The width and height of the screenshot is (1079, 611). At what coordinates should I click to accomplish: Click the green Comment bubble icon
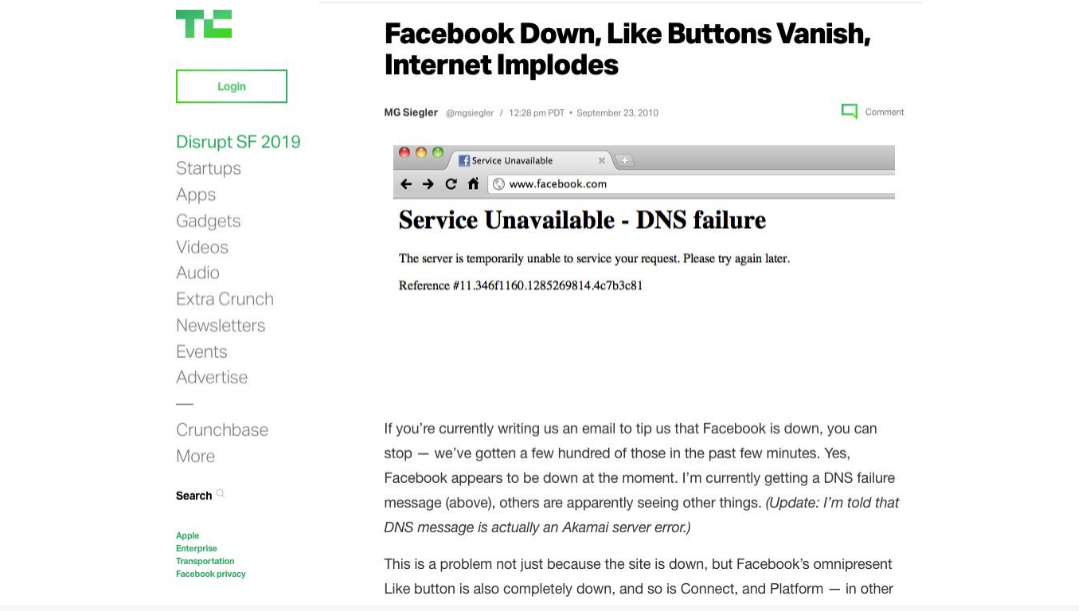click(x=849, y=112)
